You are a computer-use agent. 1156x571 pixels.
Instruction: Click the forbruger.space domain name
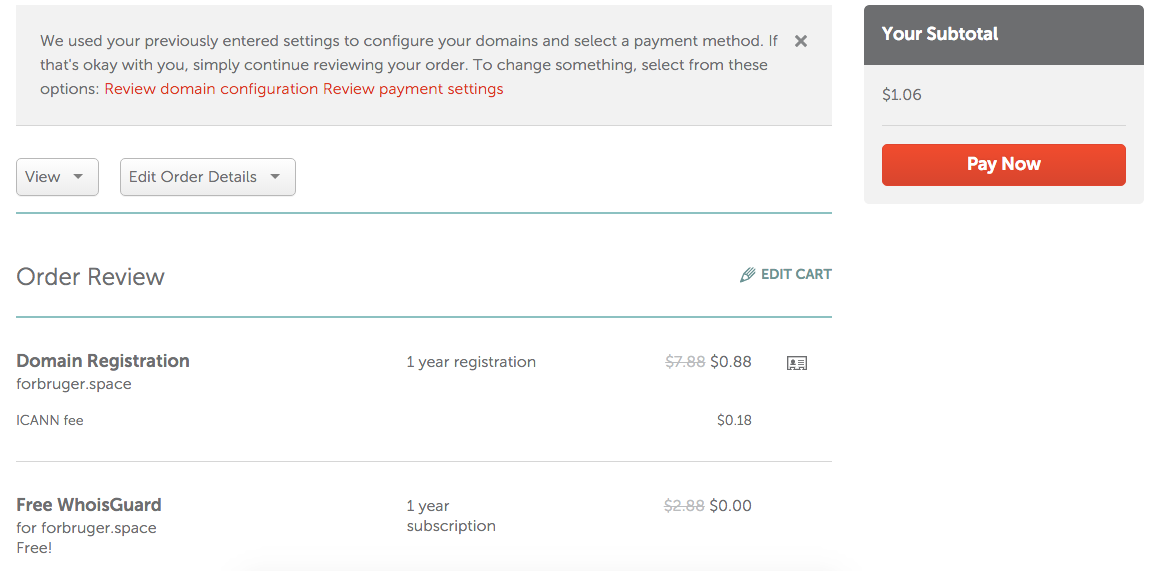[74, 384]
